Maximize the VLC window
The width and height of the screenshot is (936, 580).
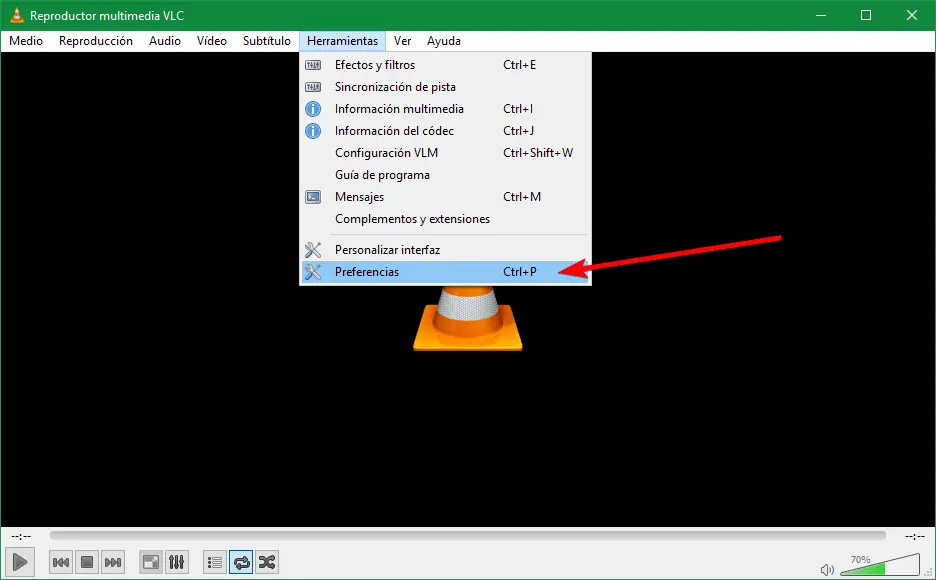point(866,15)
